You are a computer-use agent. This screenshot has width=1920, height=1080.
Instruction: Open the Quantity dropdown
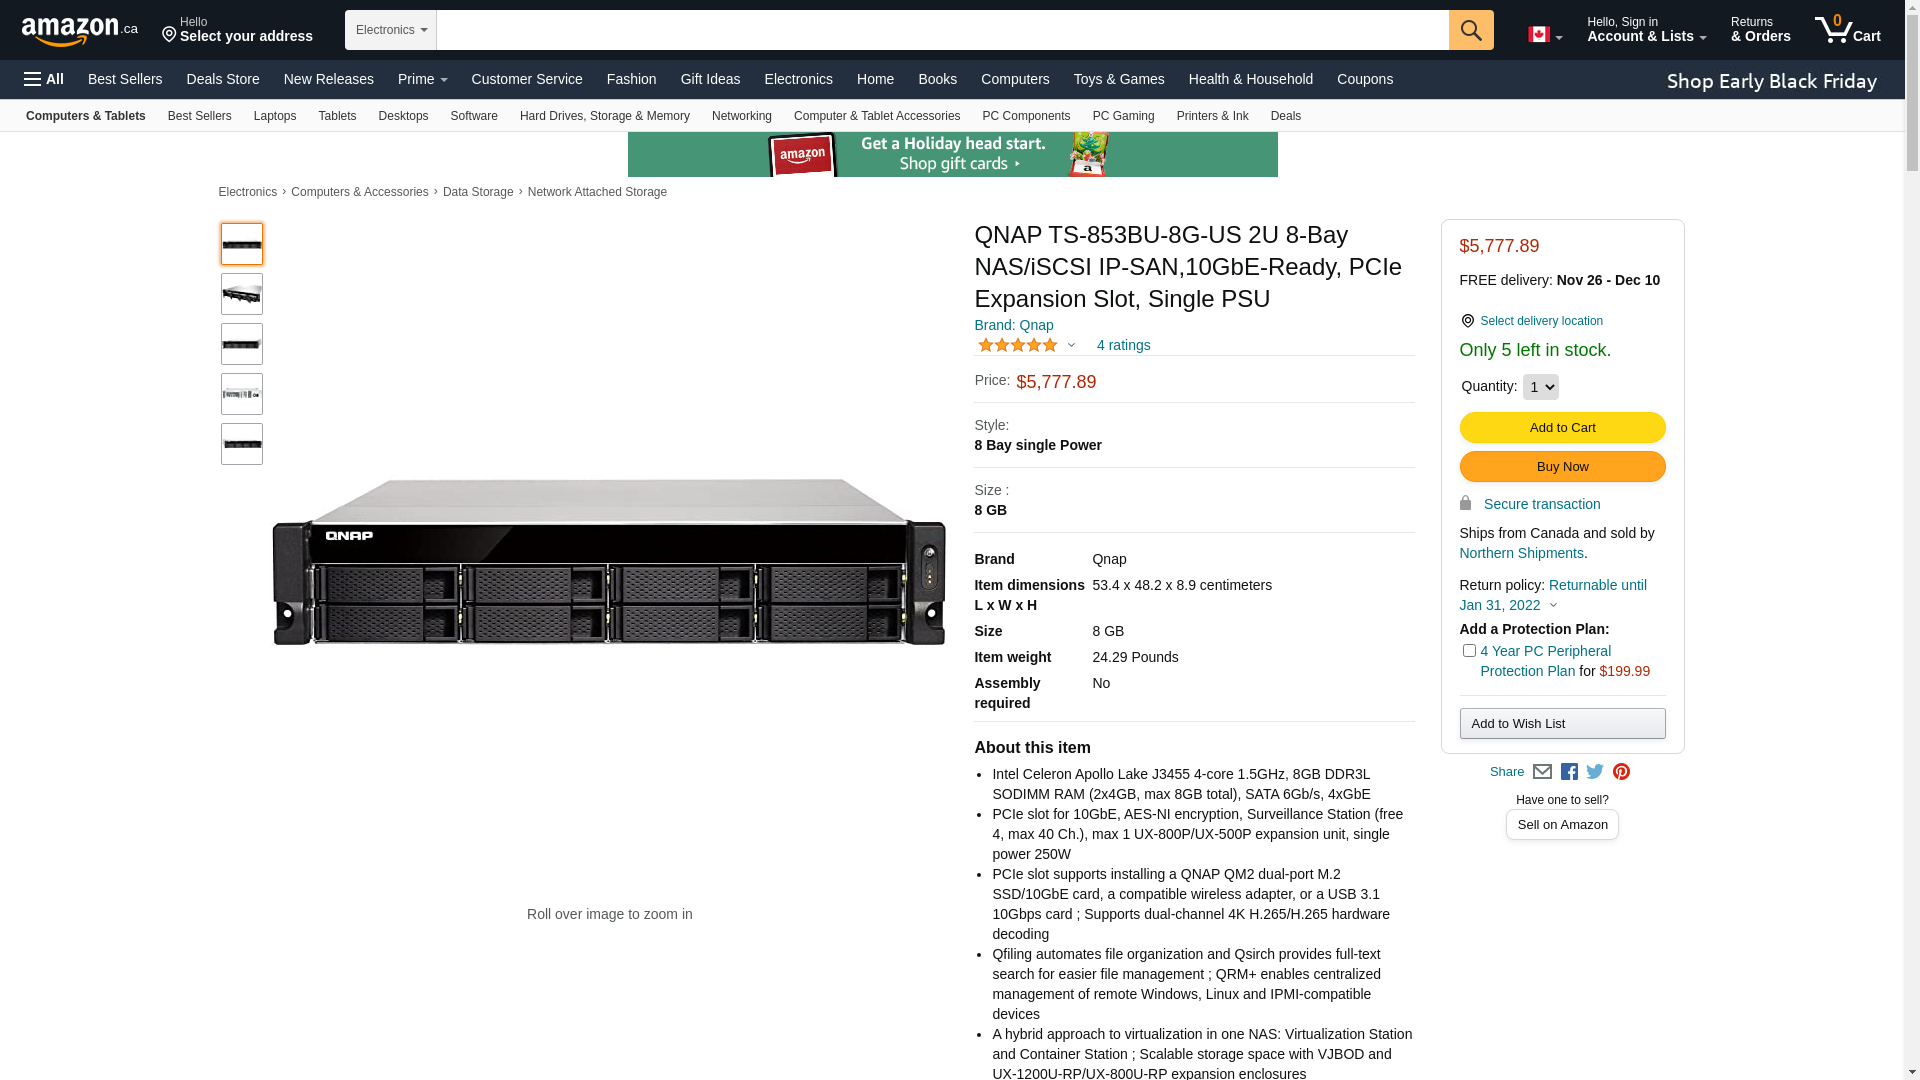click(x=1540, y=387)
